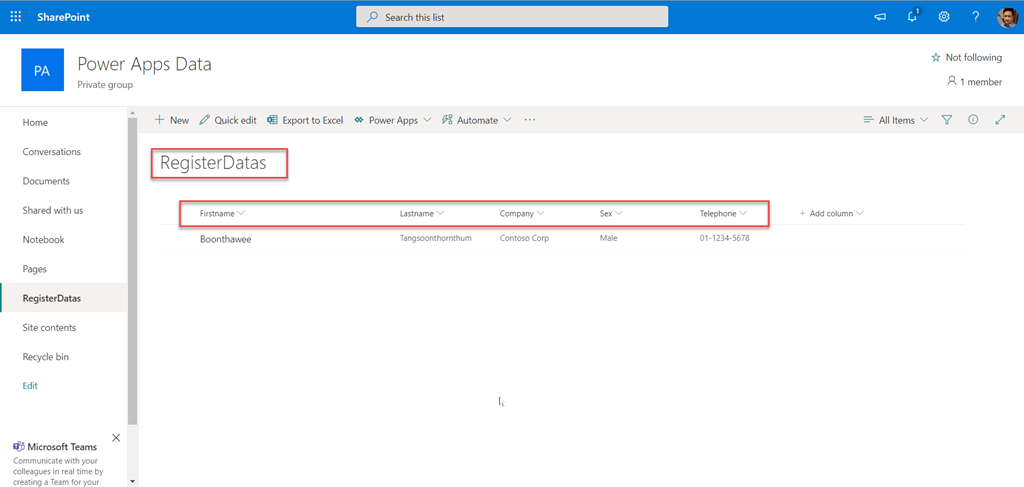Click the 01-1234-5678 telephone cell
The height and width of the screenshot is (487, 1024).
click(x=725, y=238)
